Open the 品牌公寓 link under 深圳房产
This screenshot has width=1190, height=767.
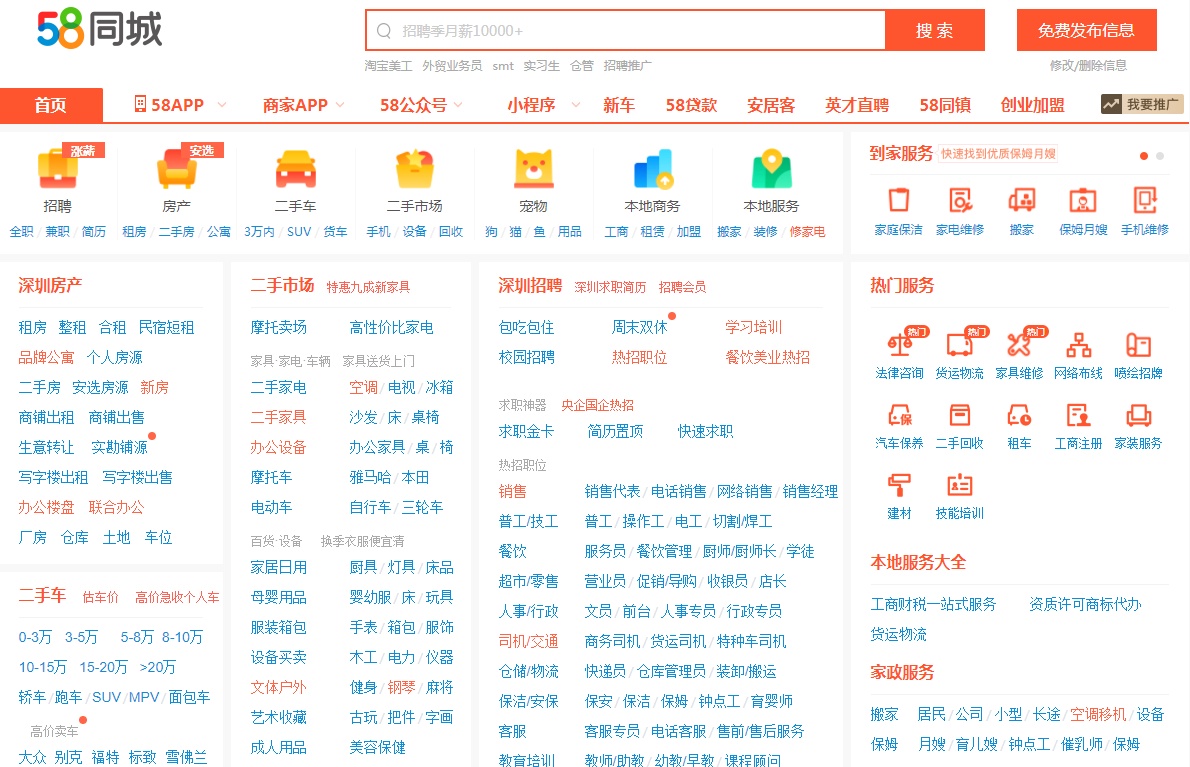46,357
